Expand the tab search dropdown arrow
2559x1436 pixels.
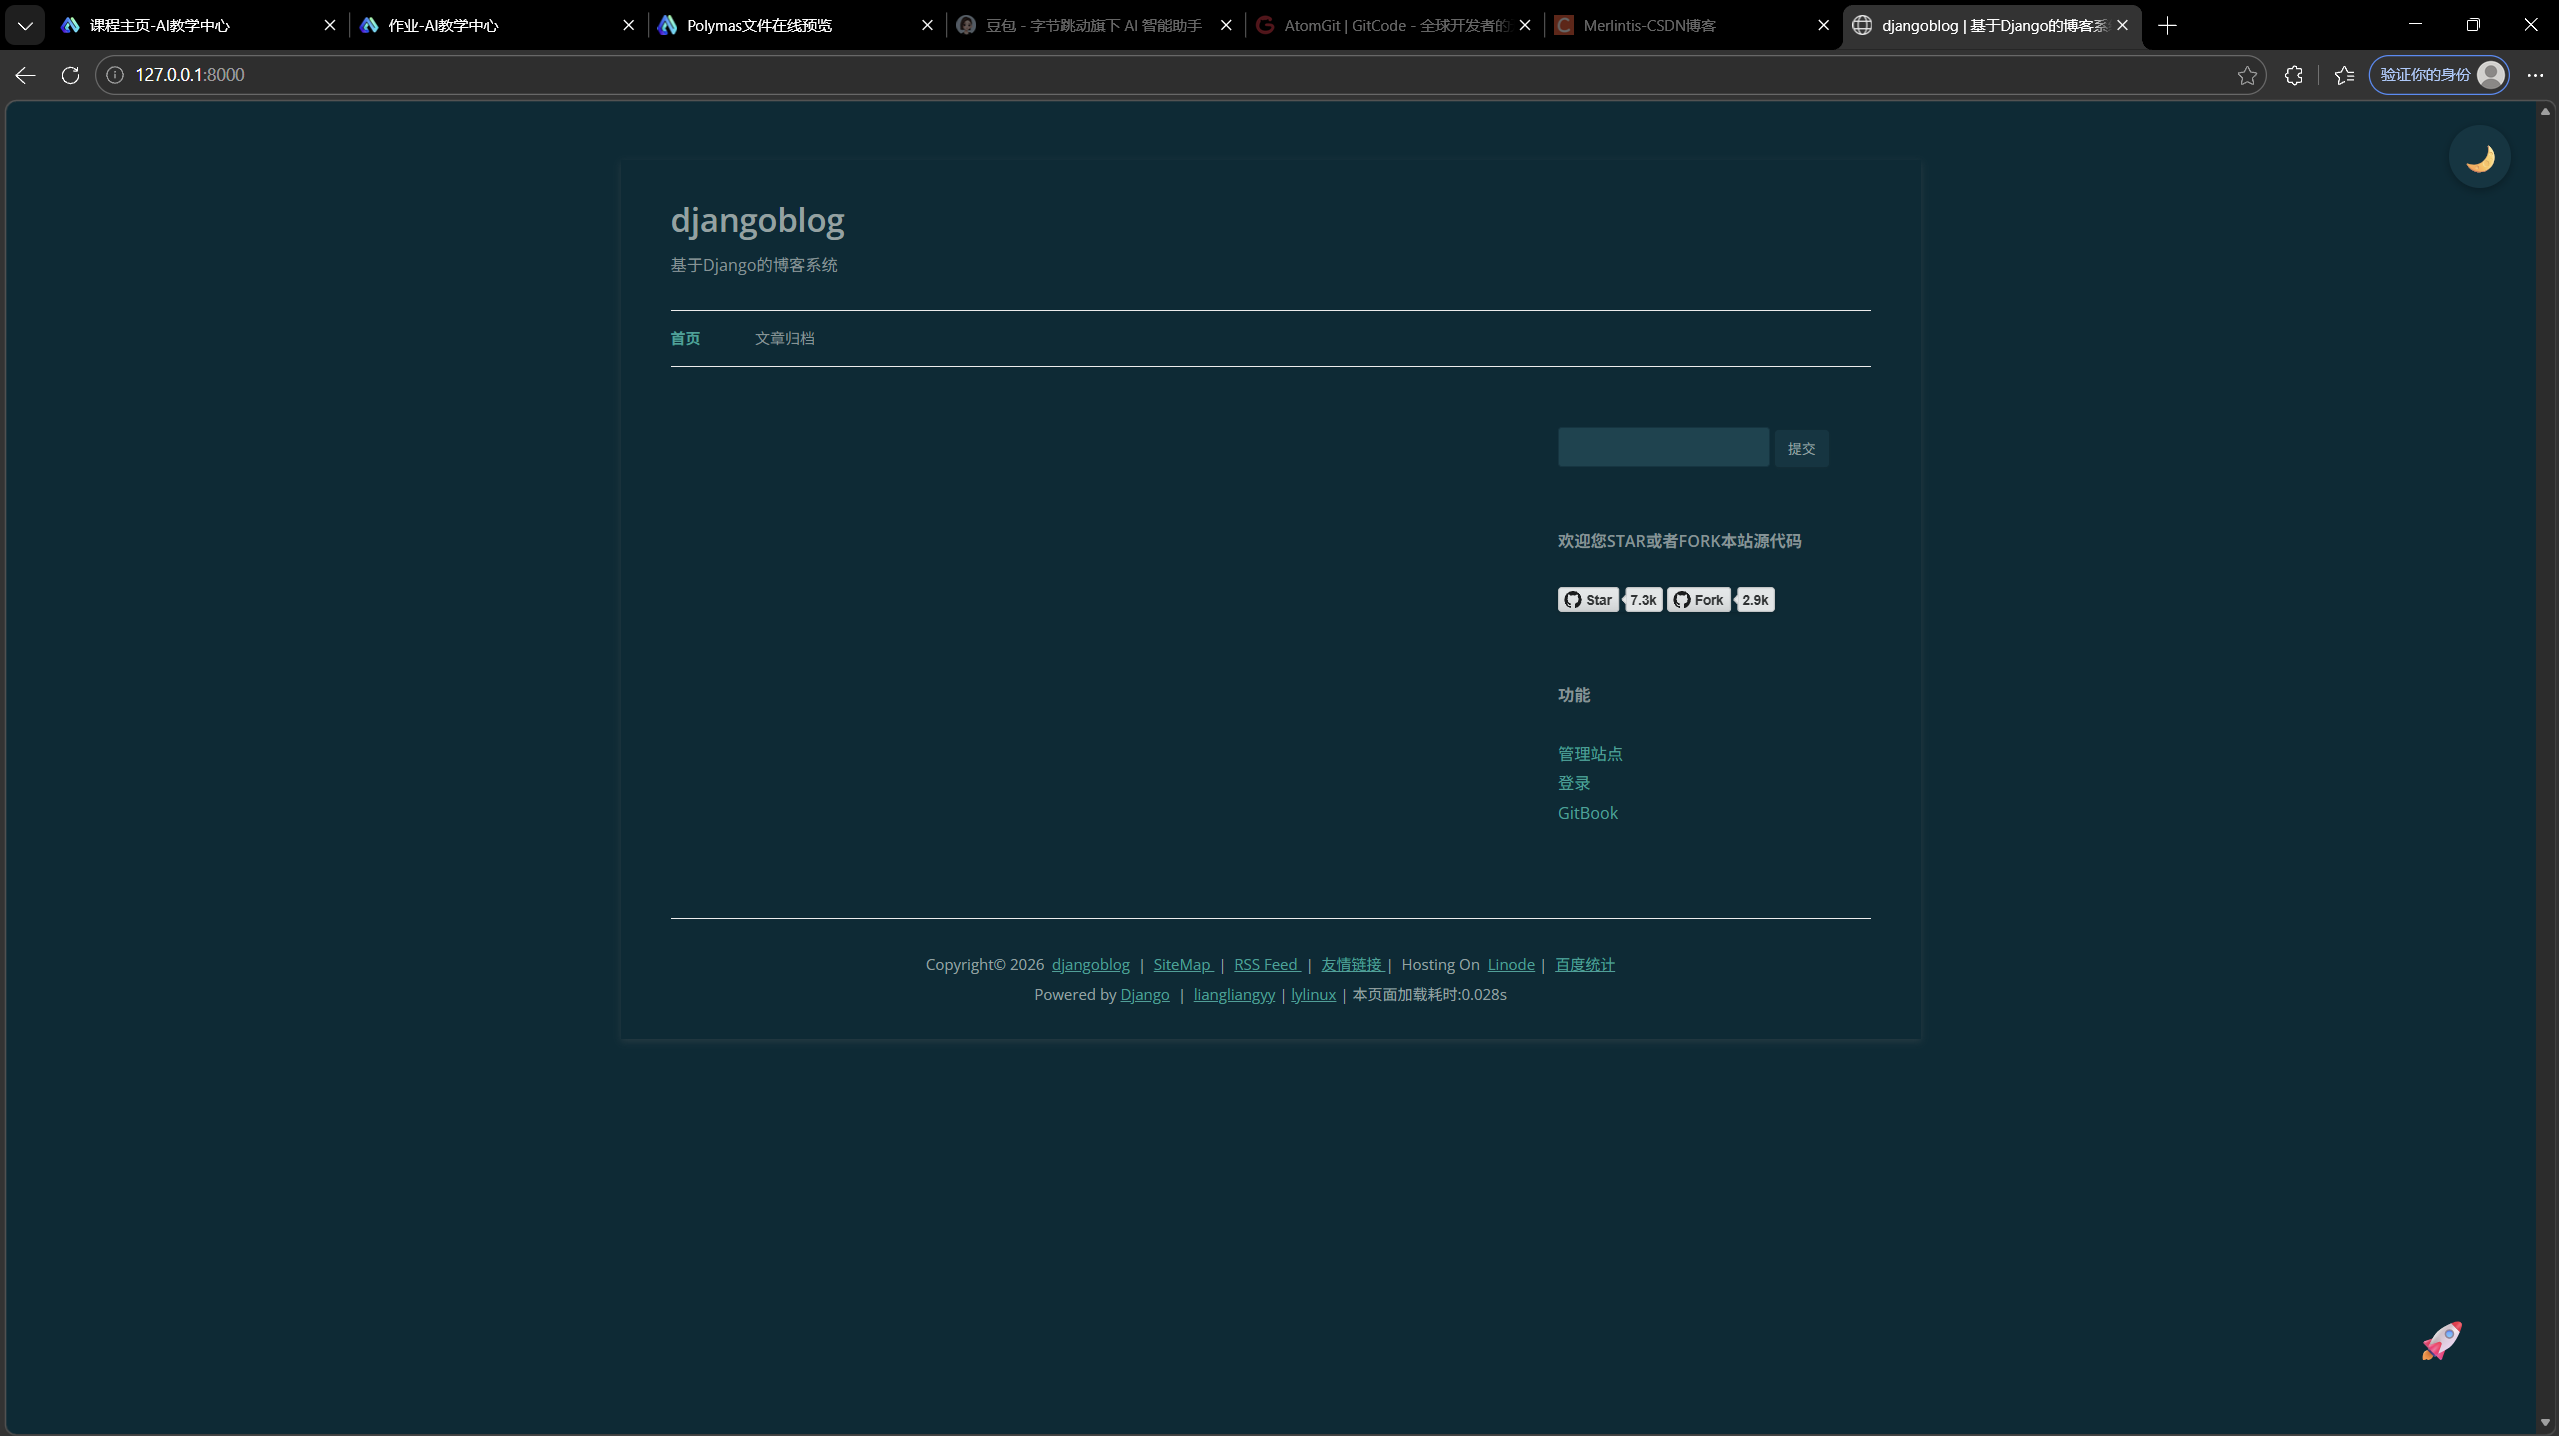25,25
